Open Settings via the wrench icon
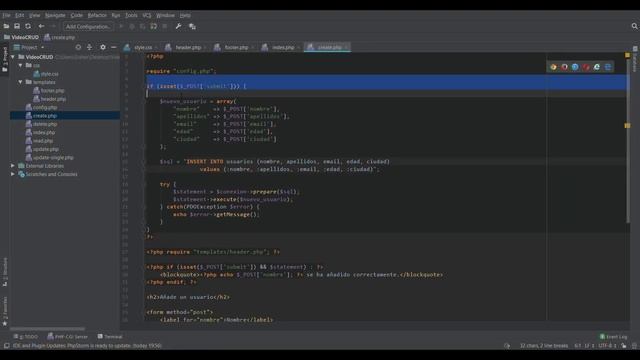This screenshot has height=360, width=640. click(178, 26)
